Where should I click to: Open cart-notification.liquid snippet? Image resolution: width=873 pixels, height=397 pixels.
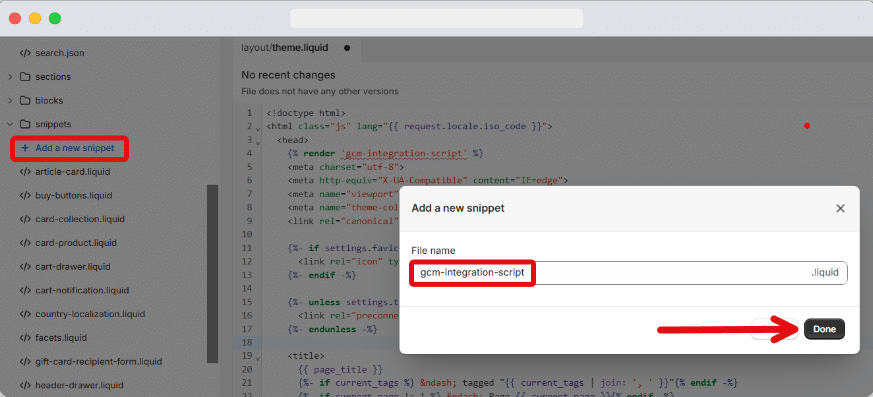pos(82,290)
